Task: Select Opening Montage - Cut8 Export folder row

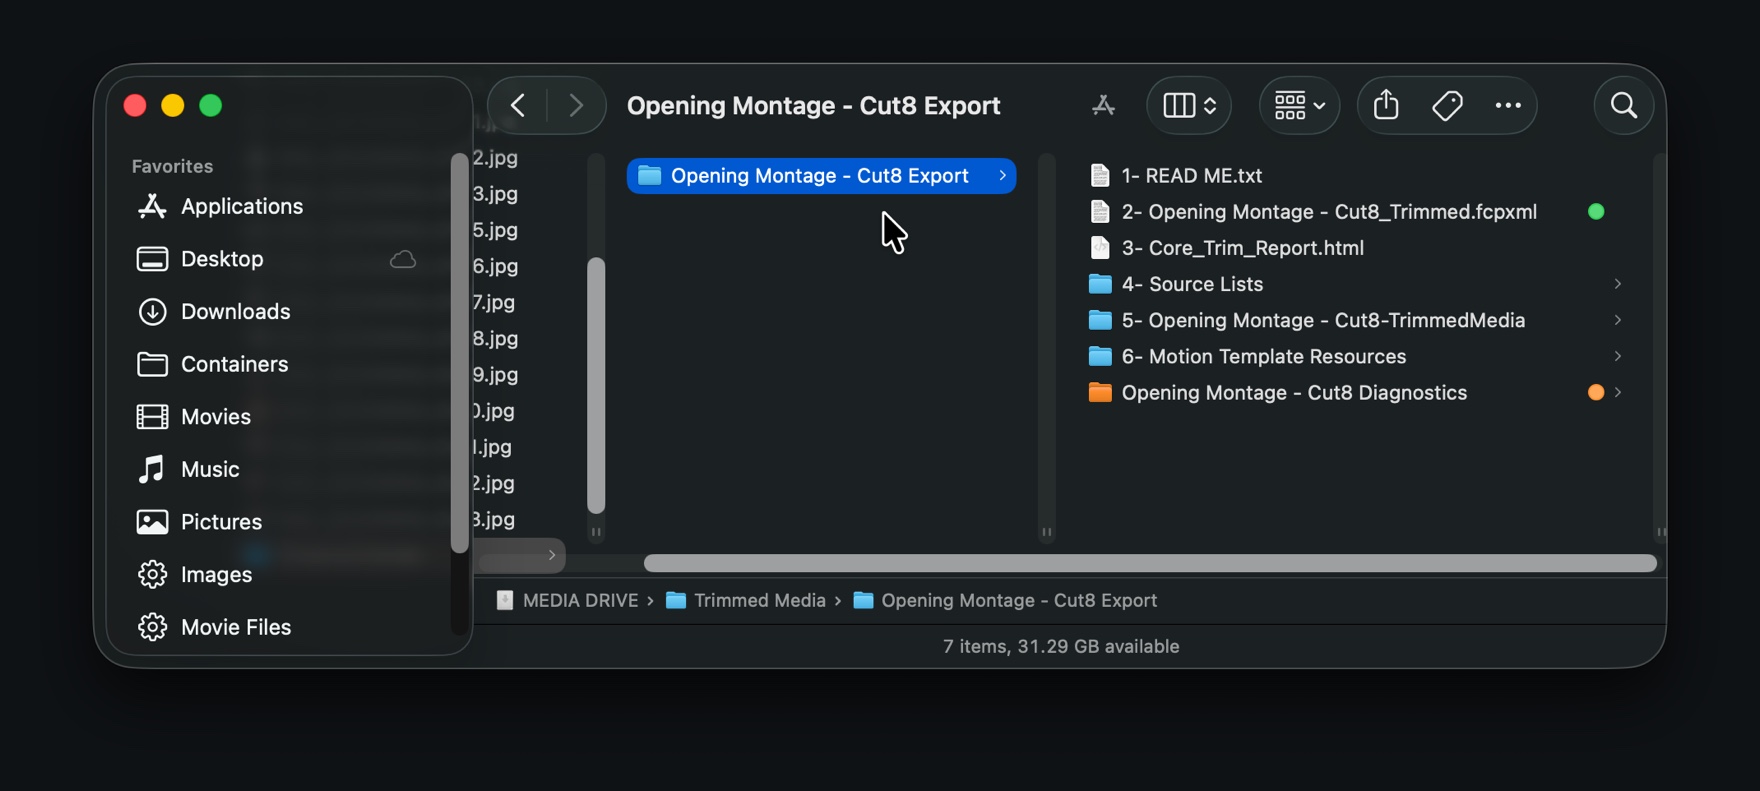Action: pos(821,176)
